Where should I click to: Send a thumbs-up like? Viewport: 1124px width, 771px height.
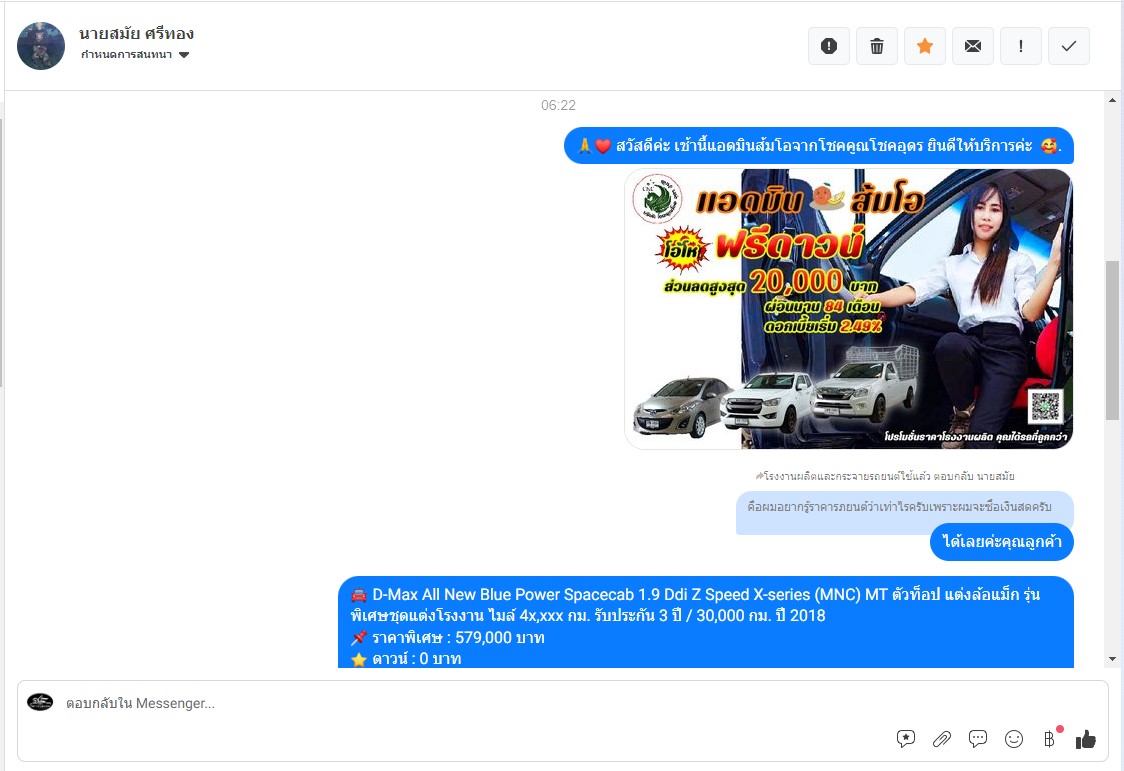pos(1086,739)
